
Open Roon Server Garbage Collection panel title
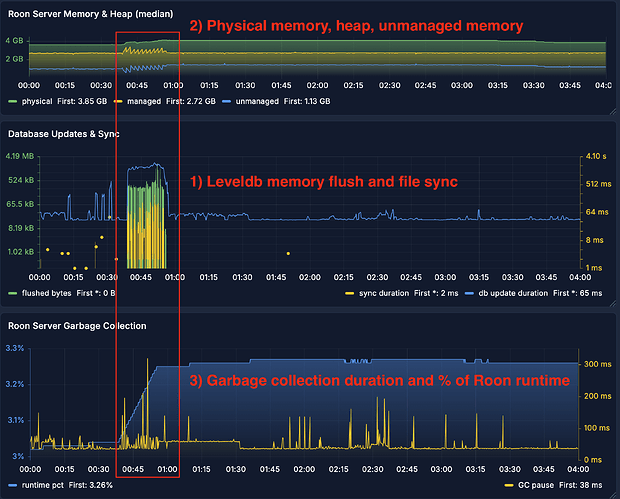77,326
